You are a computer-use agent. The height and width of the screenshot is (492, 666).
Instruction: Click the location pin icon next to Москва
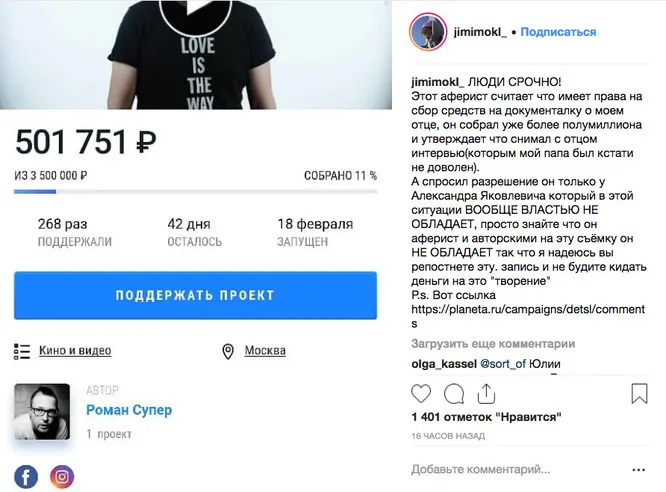(228, 351)
